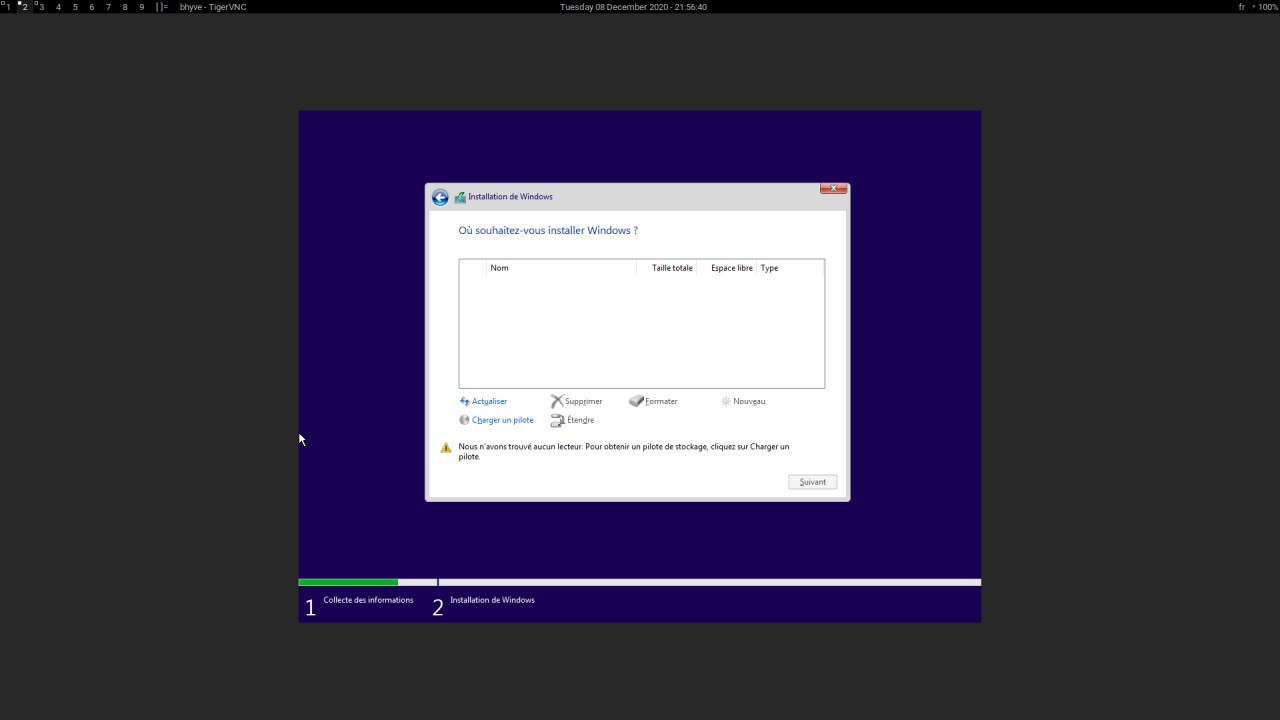Switch to workspace 5 in the top bar
The image size is (1280, 720).
[x=75, y=7]
